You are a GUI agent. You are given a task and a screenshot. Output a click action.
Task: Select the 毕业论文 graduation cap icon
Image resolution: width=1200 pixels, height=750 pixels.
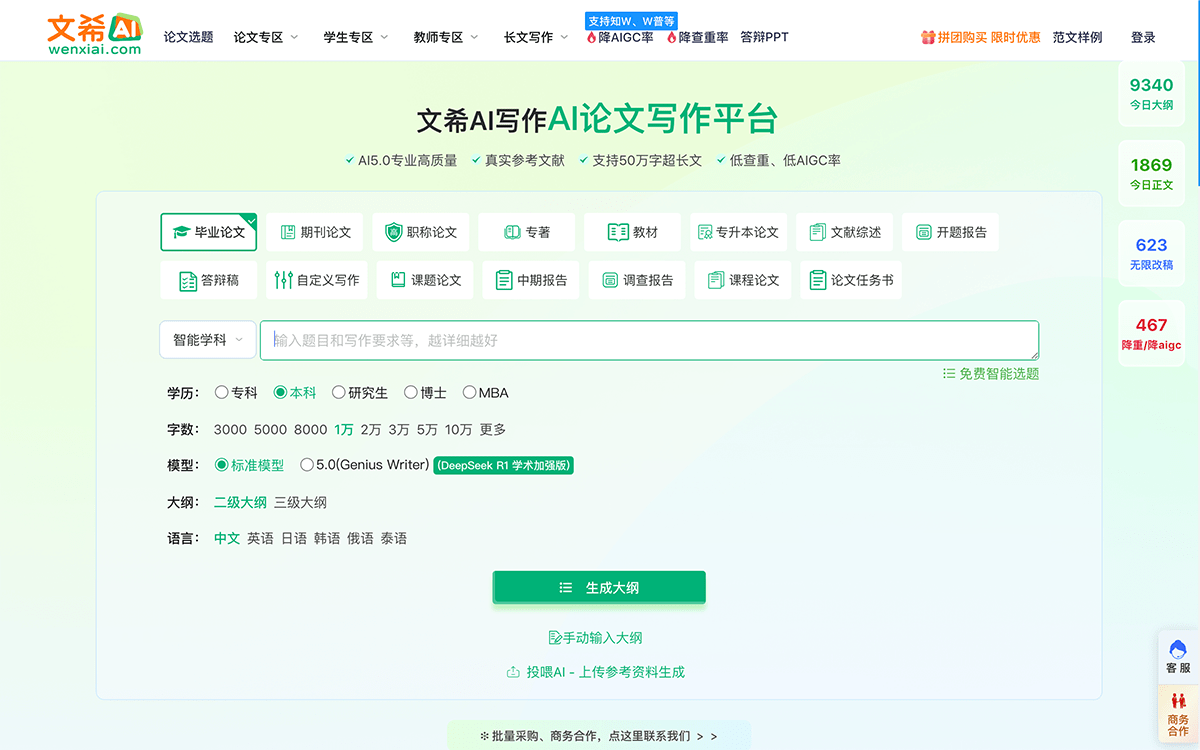[181, 232]
